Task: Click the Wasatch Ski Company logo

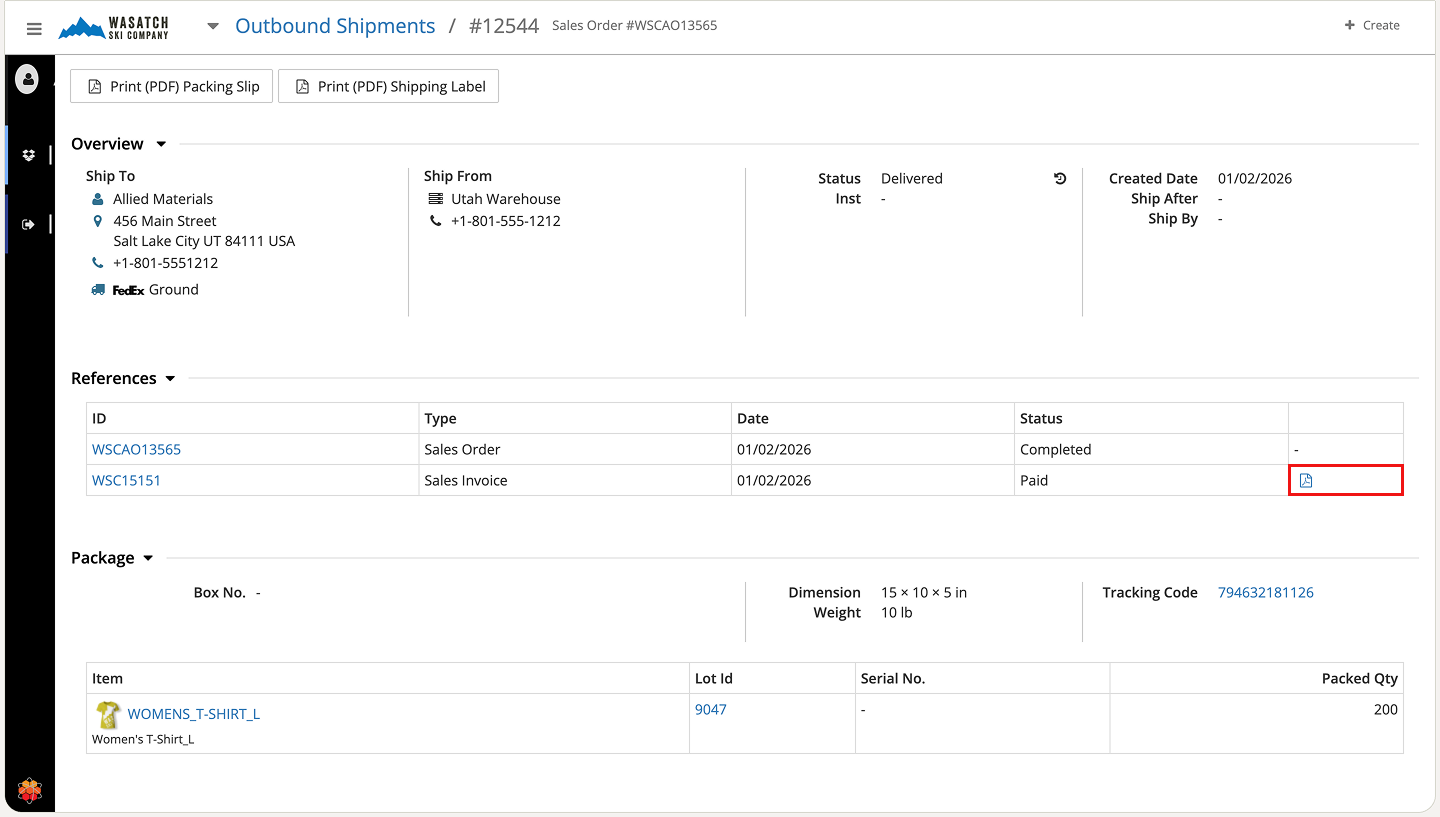Action: 114,27
